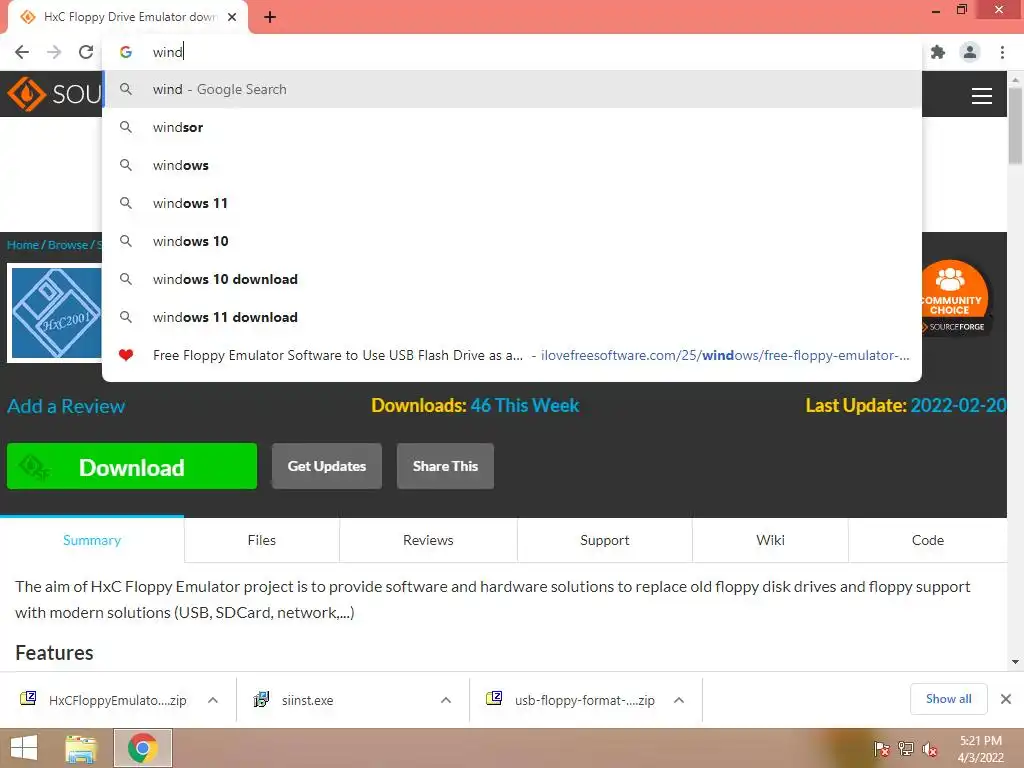
Task: Click the Get Updates button
Action: click(327, 466)
